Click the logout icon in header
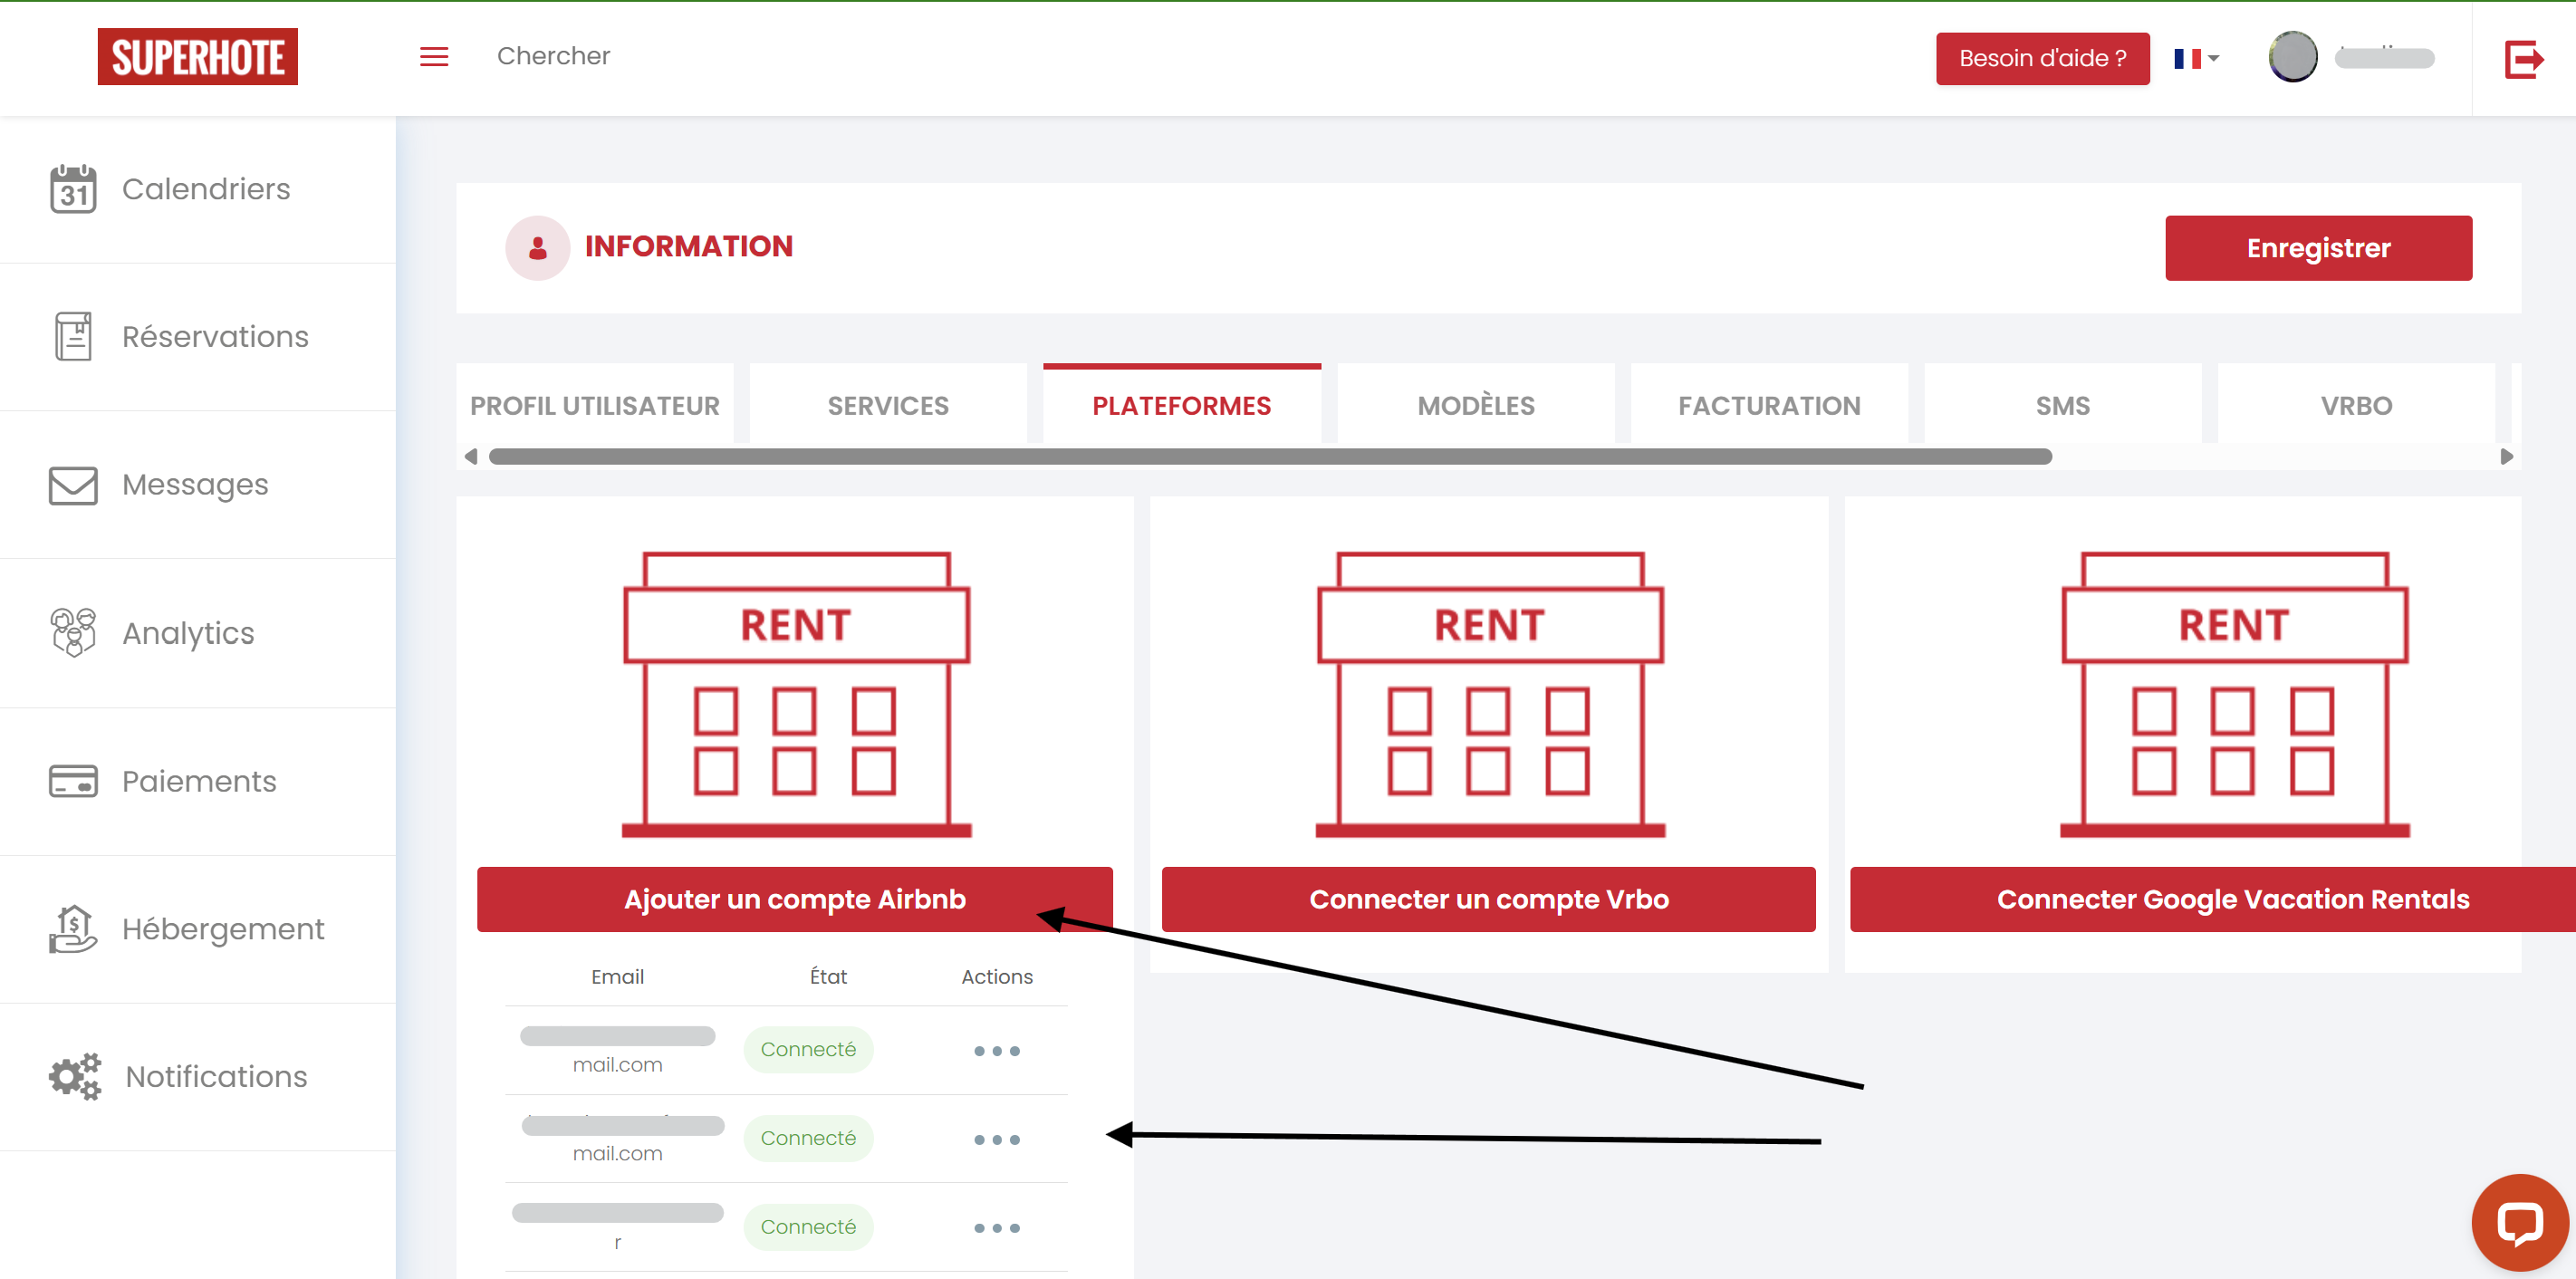This screenshot has width=2576, height=1279. 2523,58
